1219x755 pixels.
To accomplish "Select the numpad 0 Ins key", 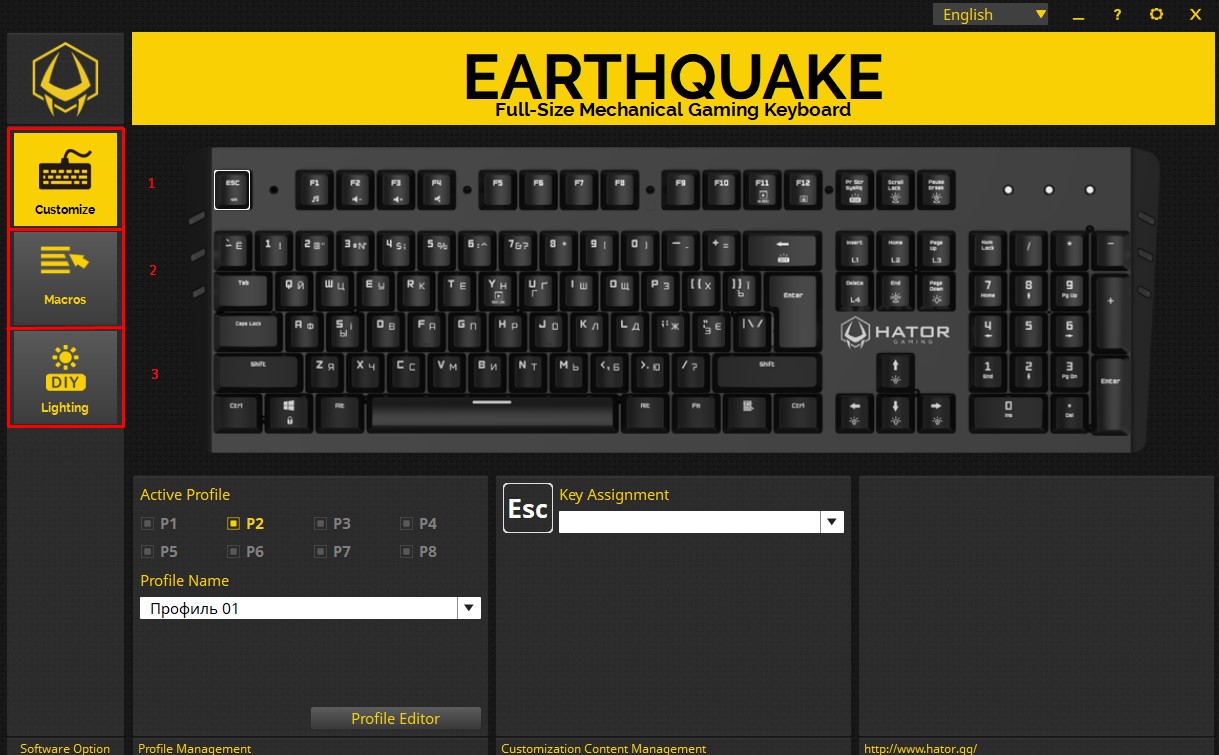I will 1008,413.
